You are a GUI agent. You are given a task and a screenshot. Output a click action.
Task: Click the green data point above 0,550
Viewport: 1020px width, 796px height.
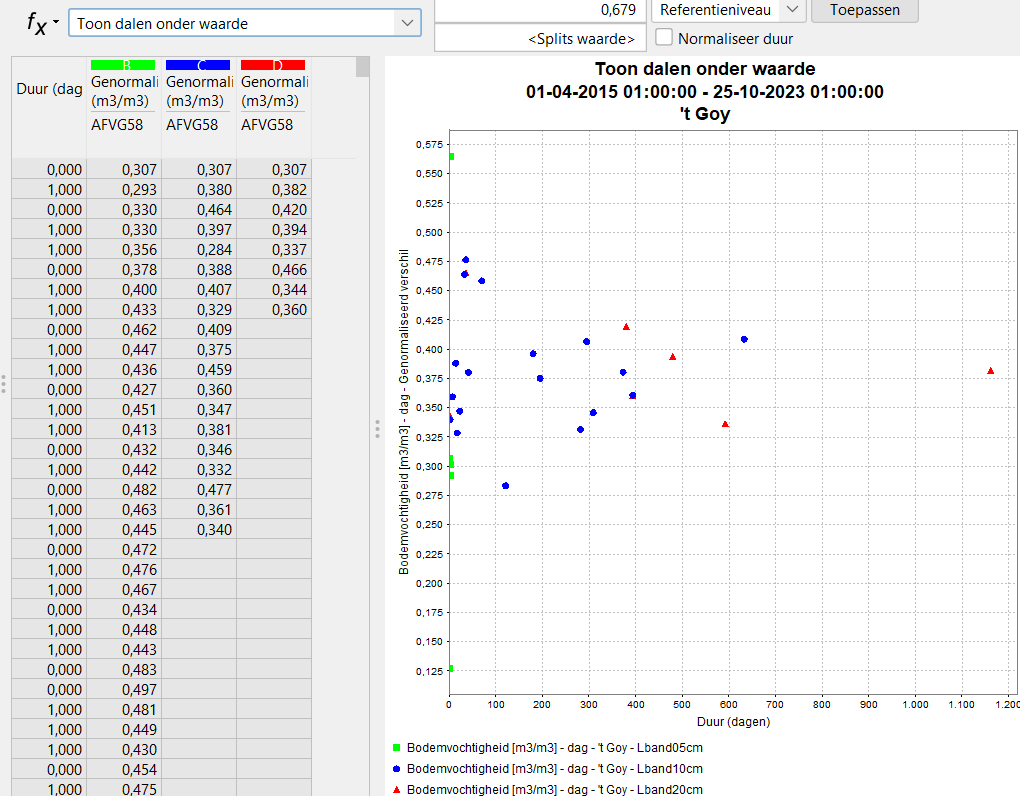click(451, 157)
